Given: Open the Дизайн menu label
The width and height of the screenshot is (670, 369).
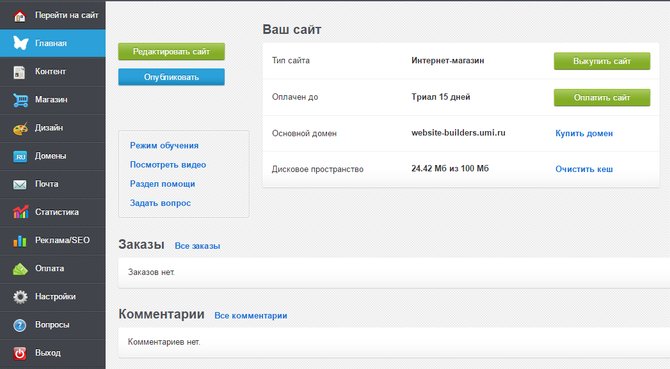Looking at the screenshot, I should [x=49, y=128].
